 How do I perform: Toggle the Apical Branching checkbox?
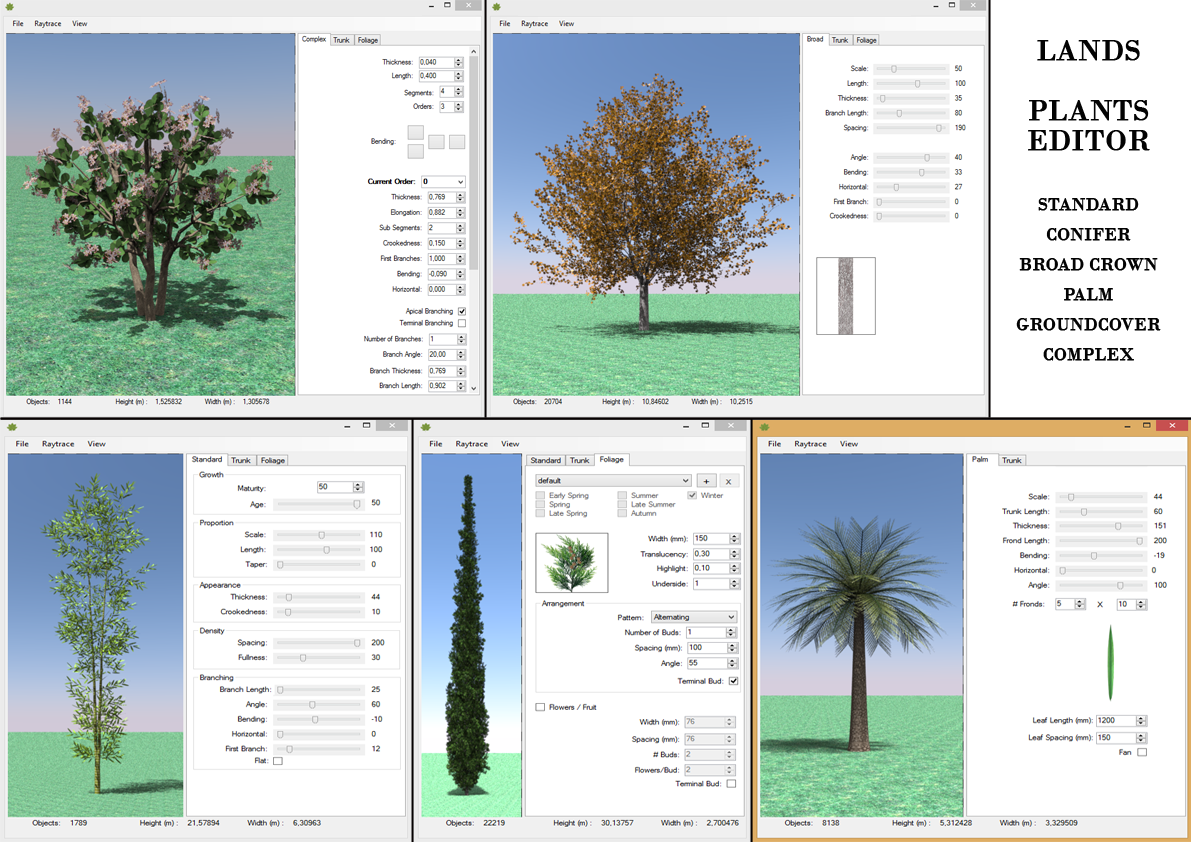click(x=462, y=311)
